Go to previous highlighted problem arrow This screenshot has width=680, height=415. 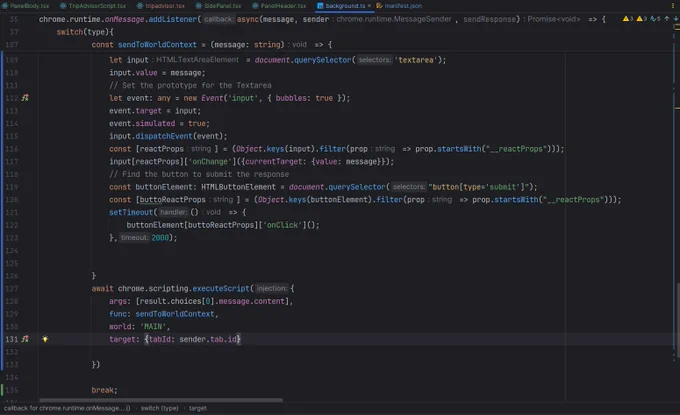click(x=667, y=19)
